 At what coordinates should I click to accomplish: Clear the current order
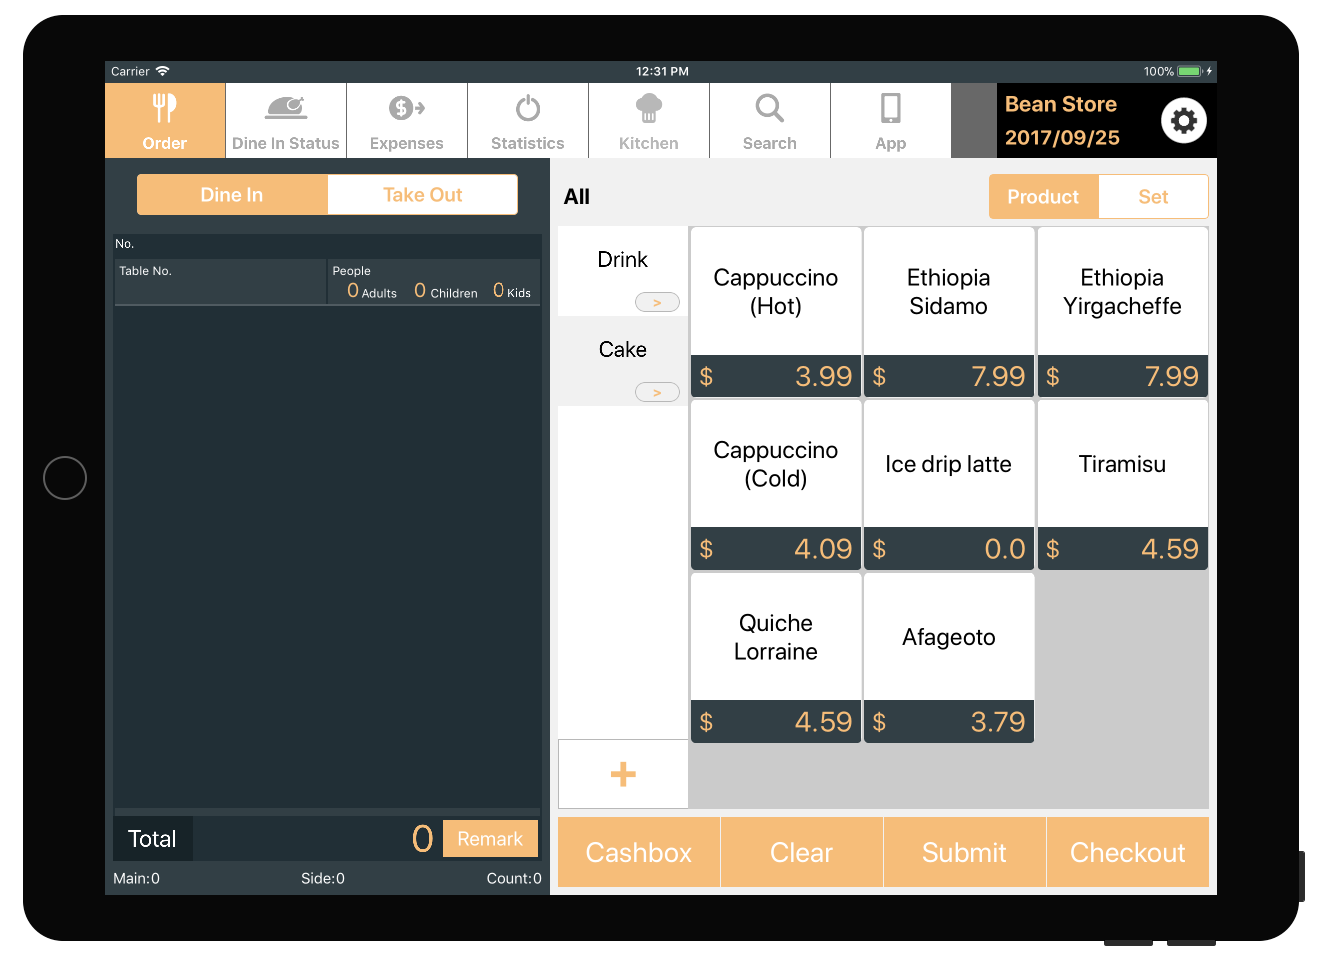(801, 852)
